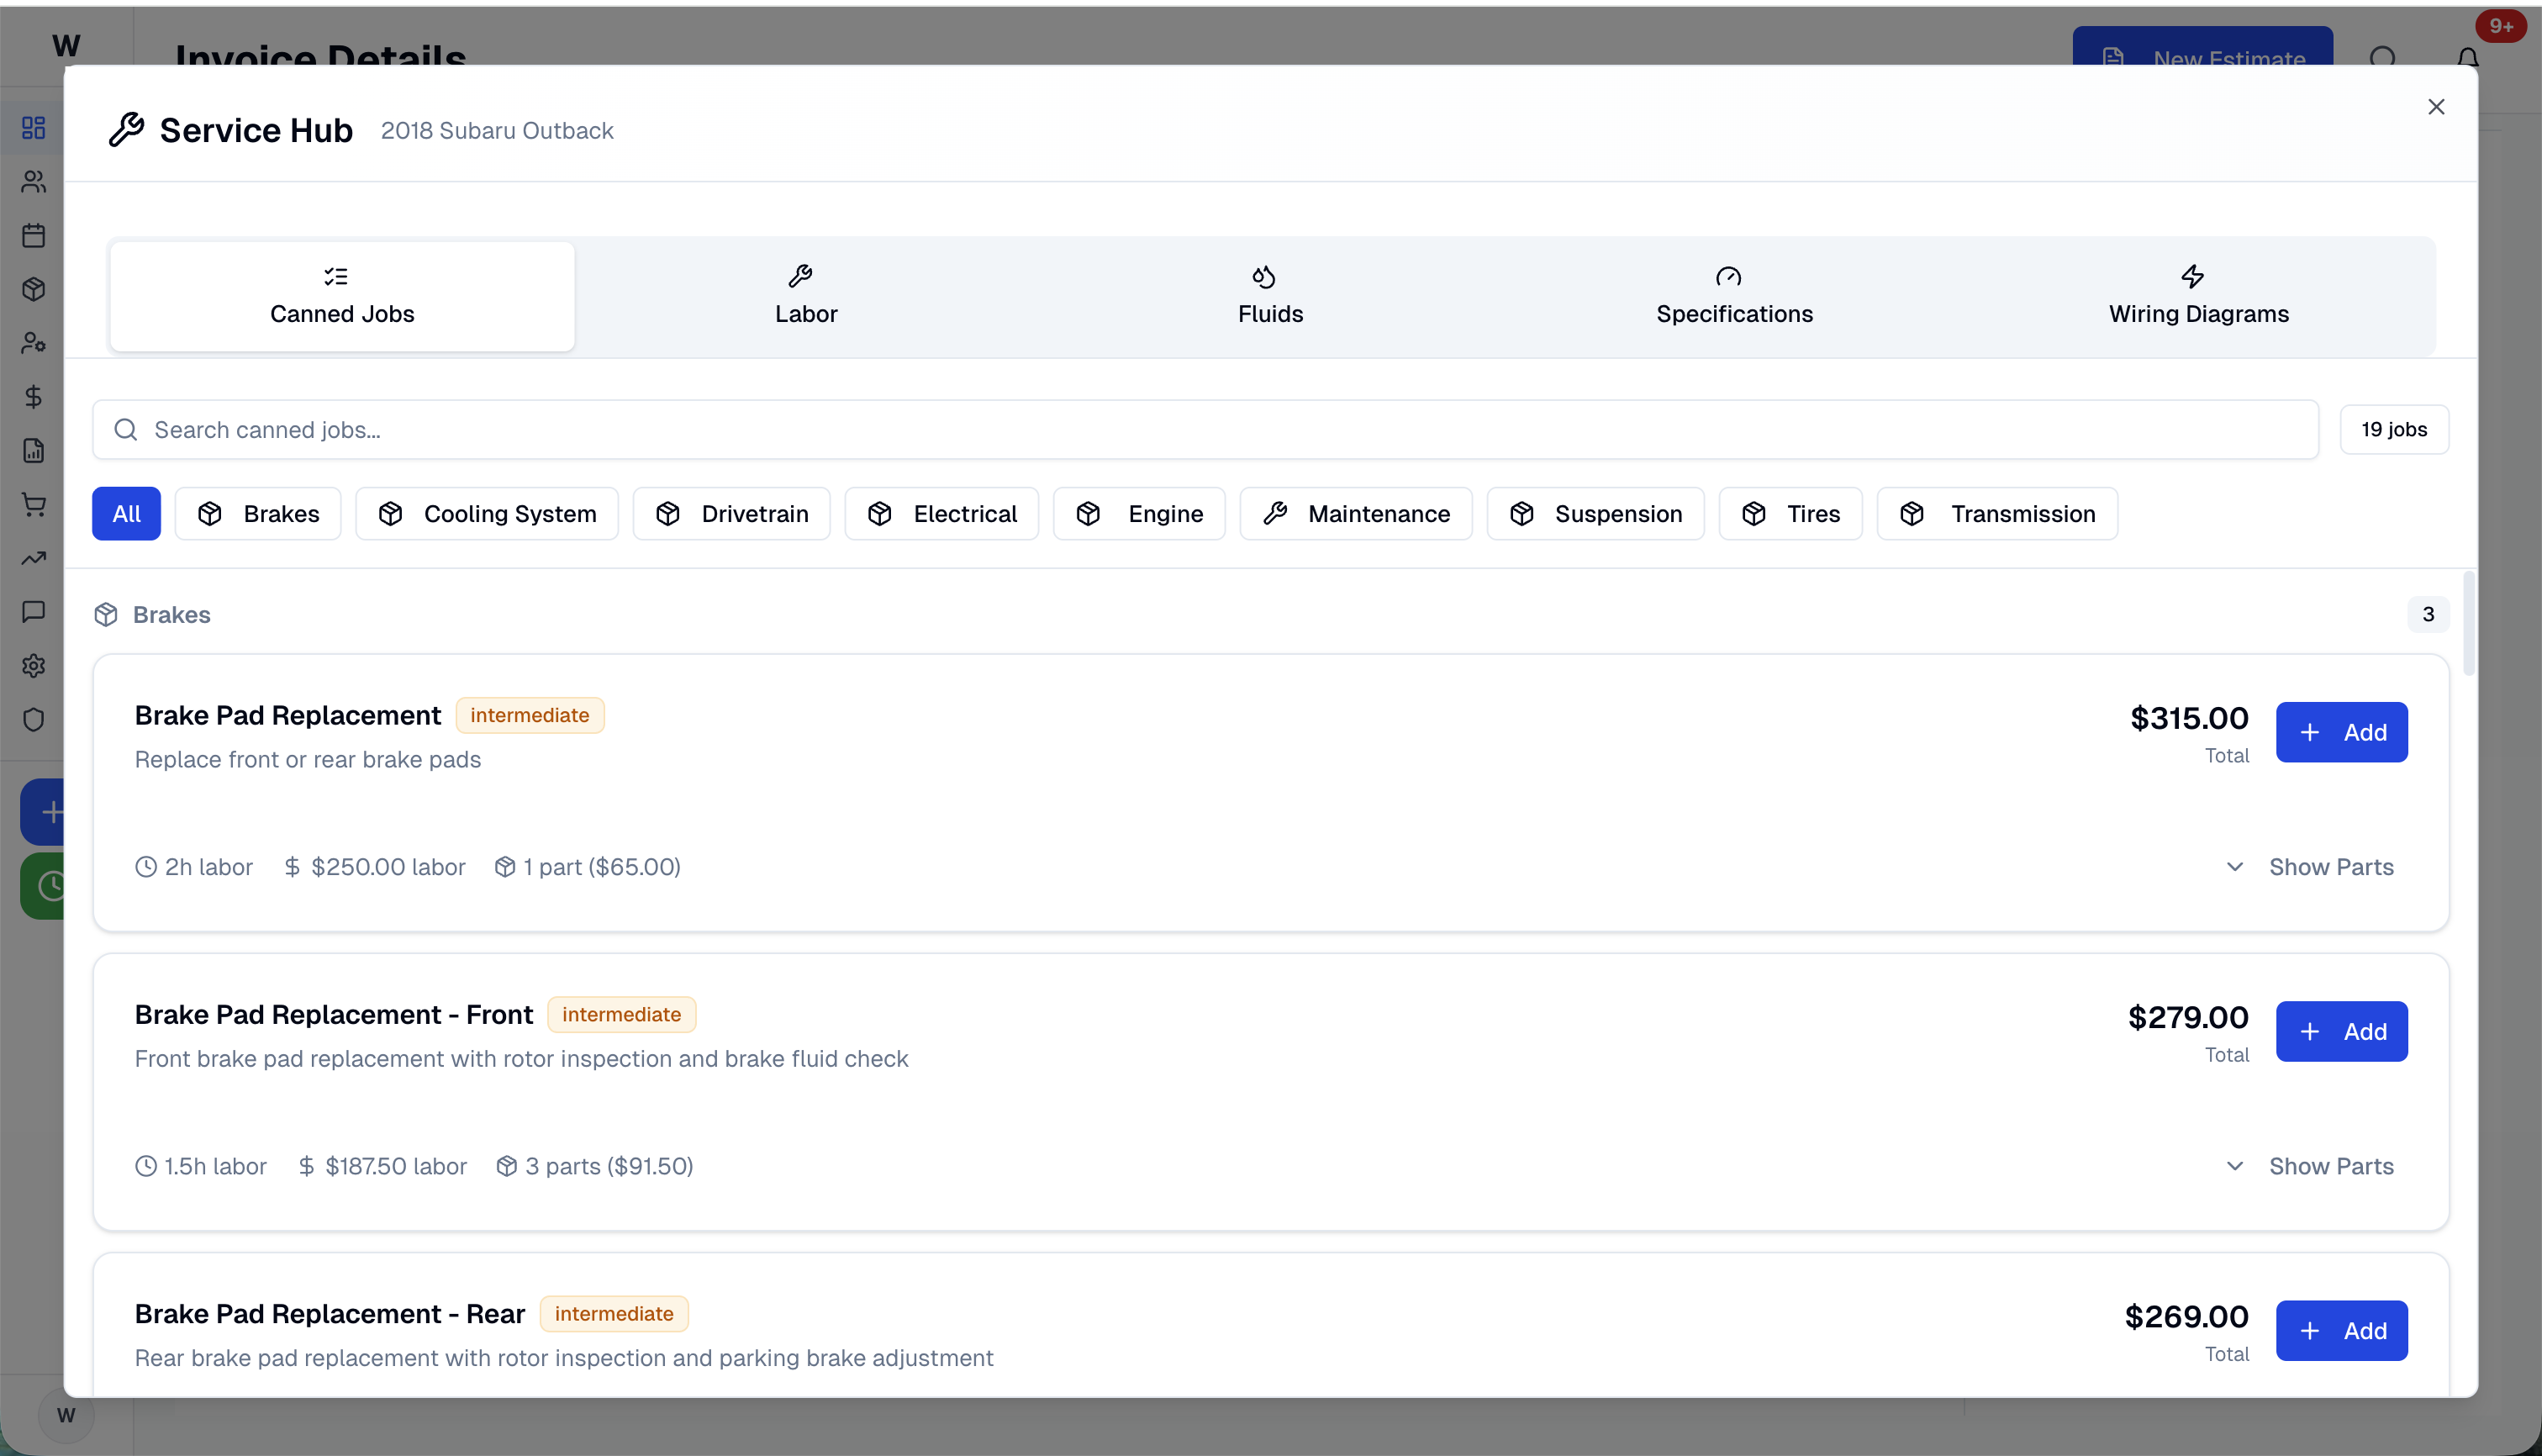
Task: Filter canned jobs by Engine
Action: [x=1139, y=514]
